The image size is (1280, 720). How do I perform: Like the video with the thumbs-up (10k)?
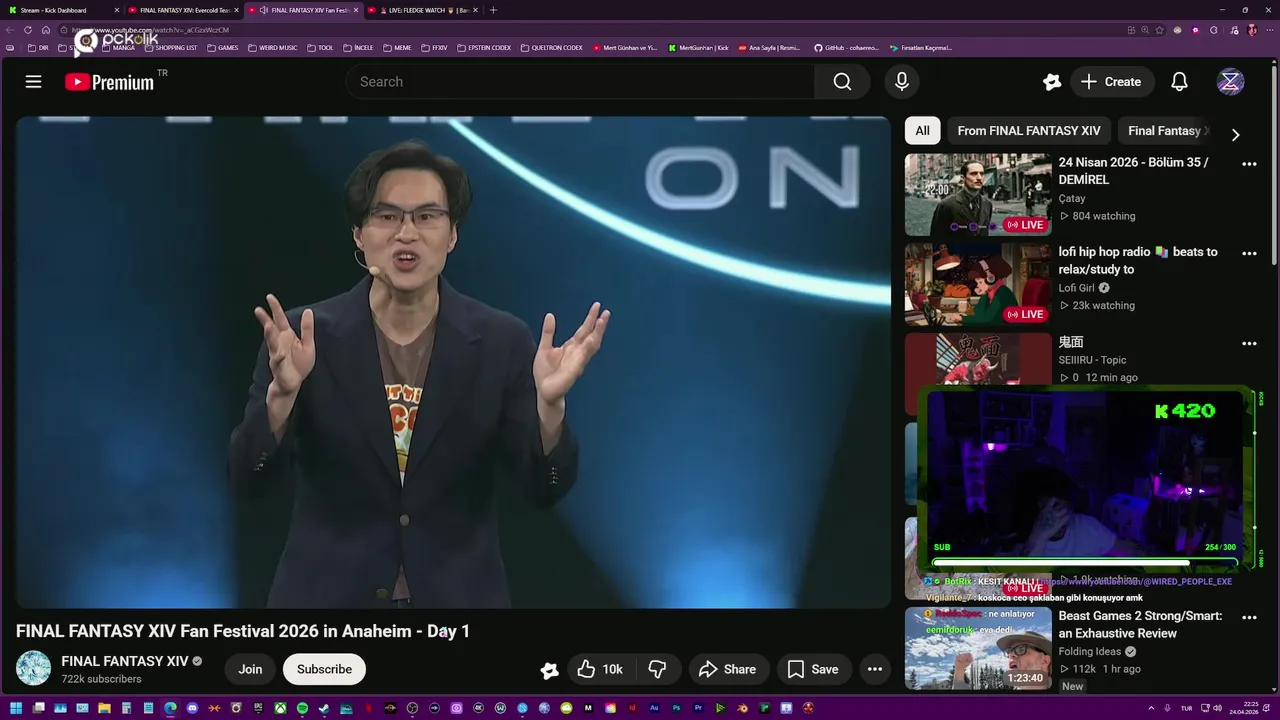600,669
